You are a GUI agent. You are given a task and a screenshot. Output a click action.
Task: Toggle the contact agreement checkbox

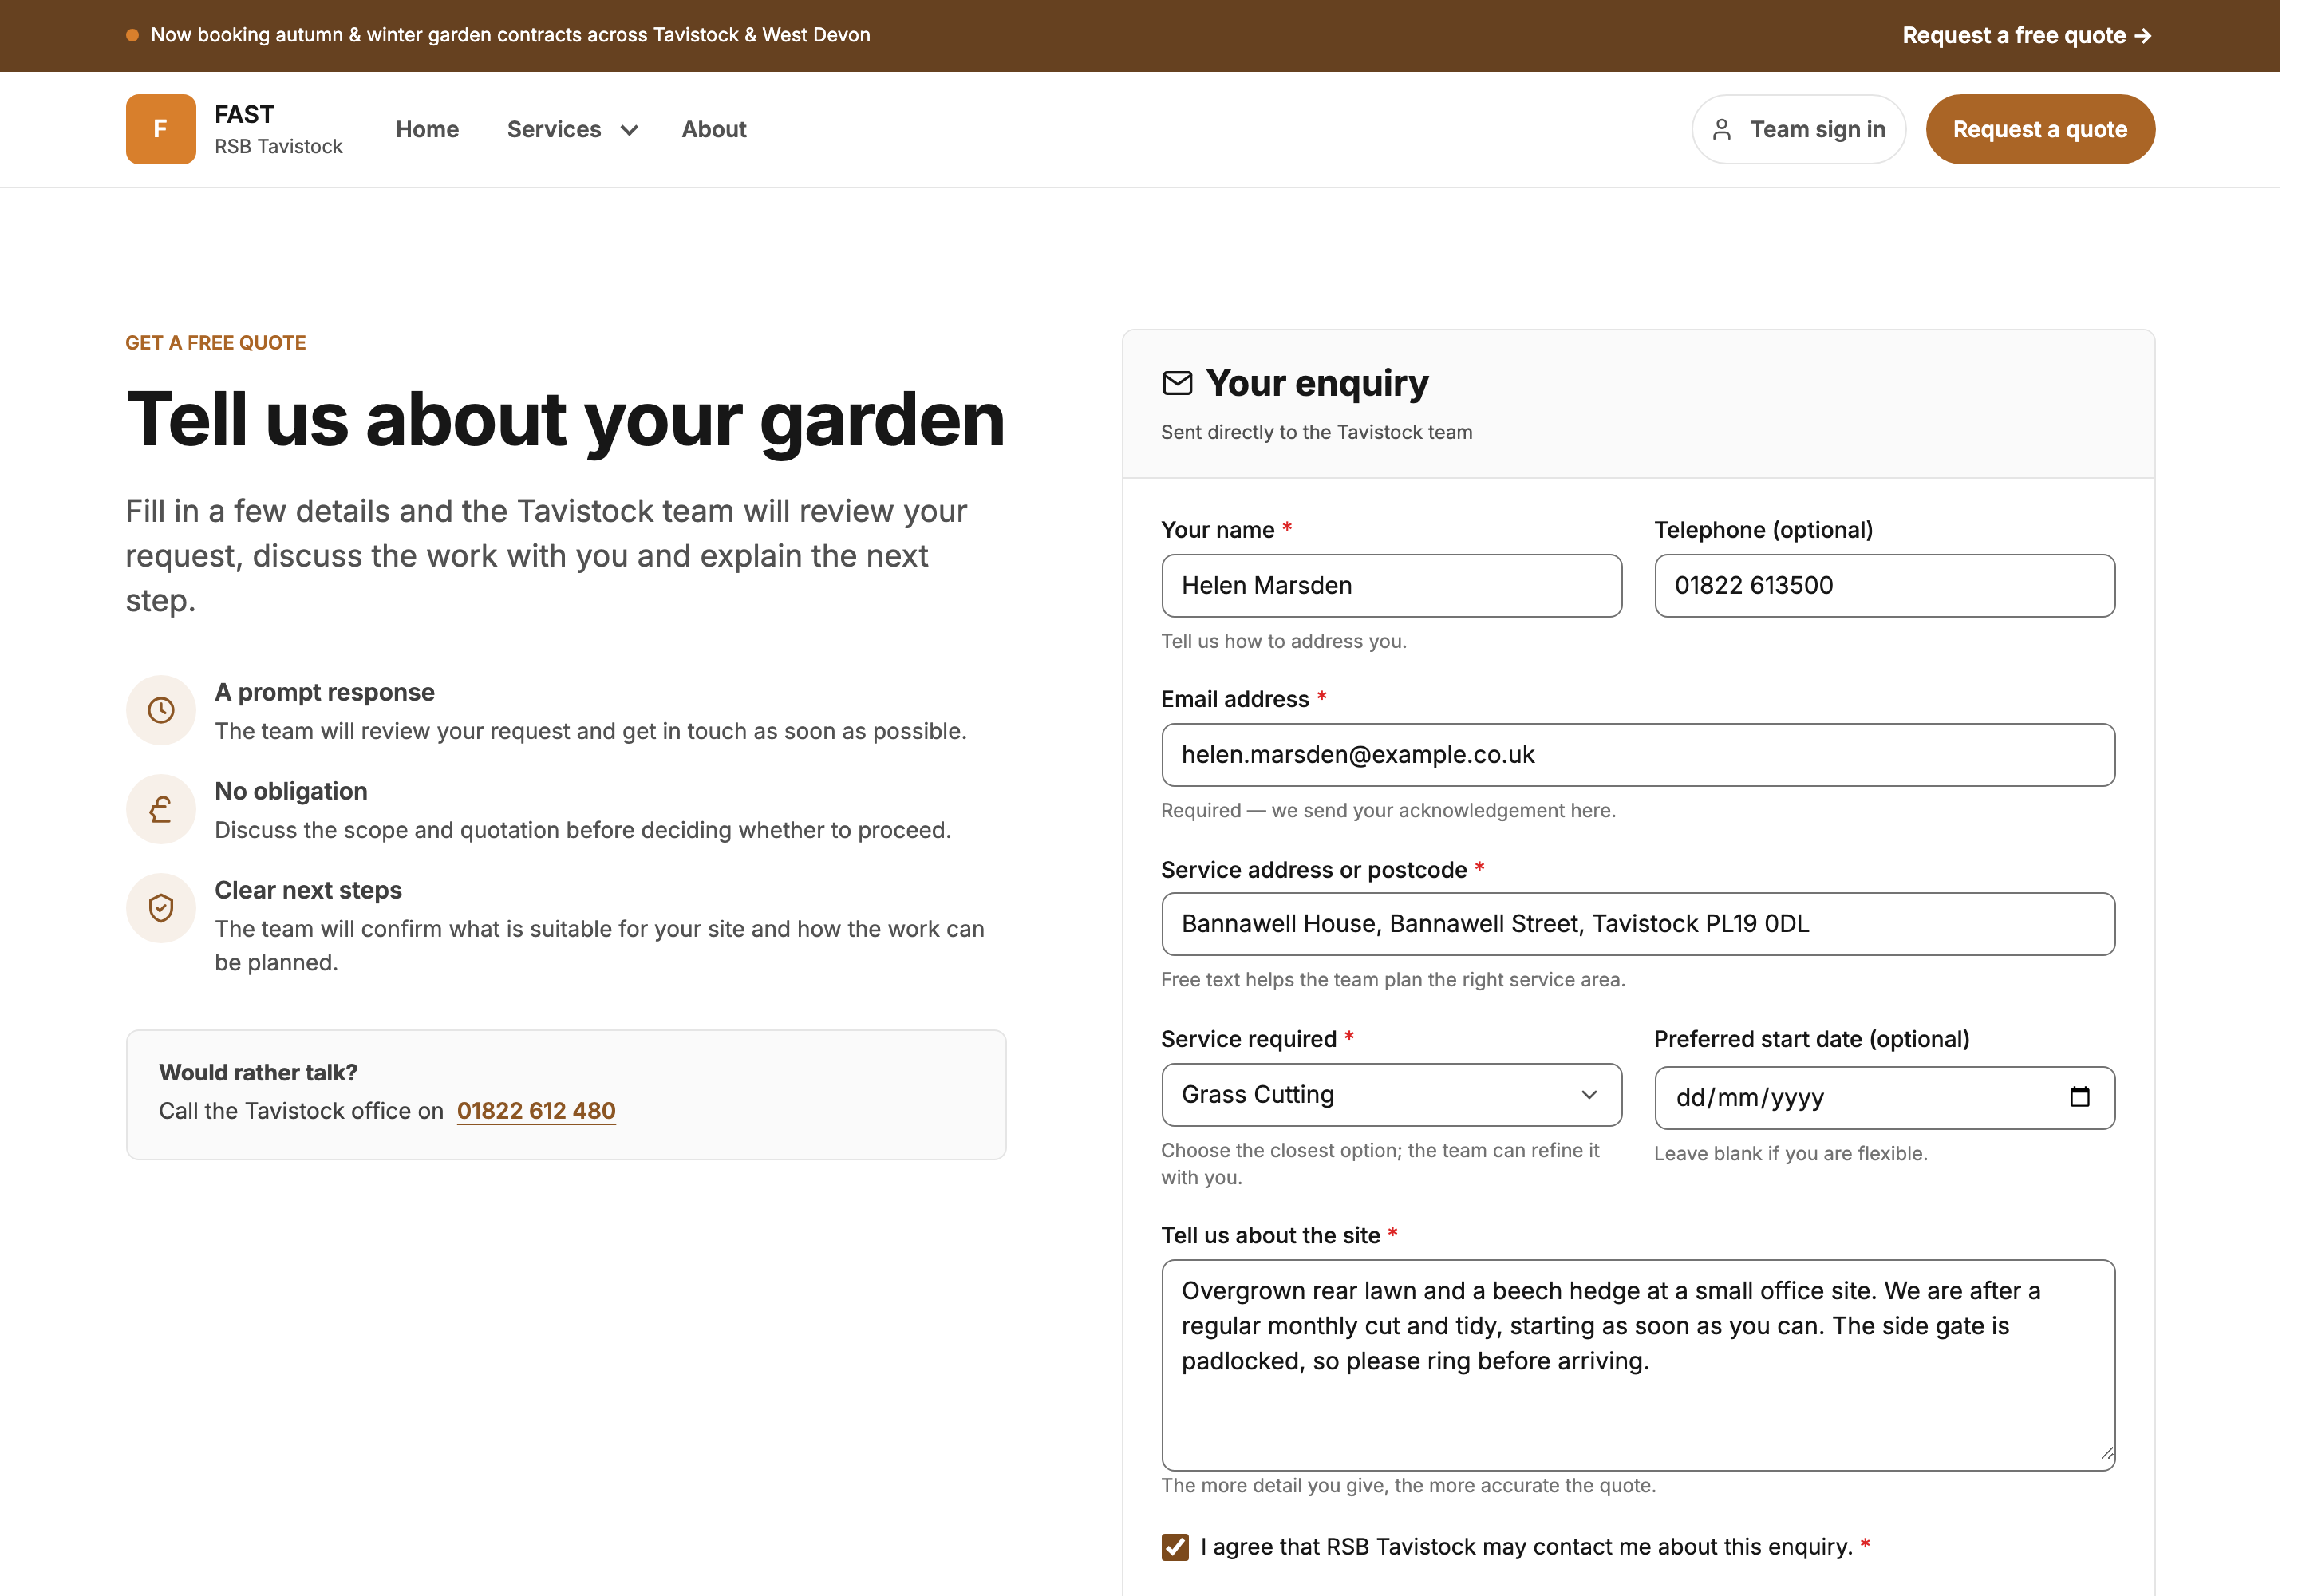[x=1175, y=1547]
